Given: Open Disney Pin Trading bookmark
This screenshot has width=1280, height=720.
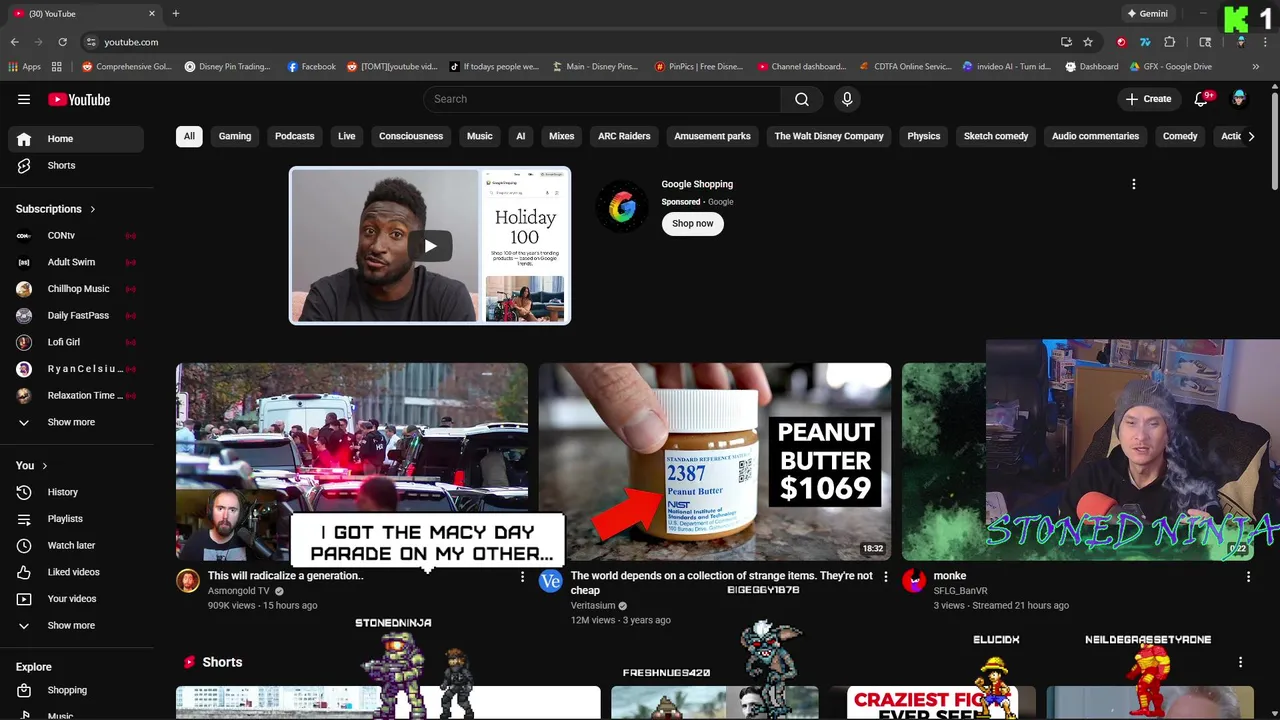Looking at the screenshot, I should [227, 67].
